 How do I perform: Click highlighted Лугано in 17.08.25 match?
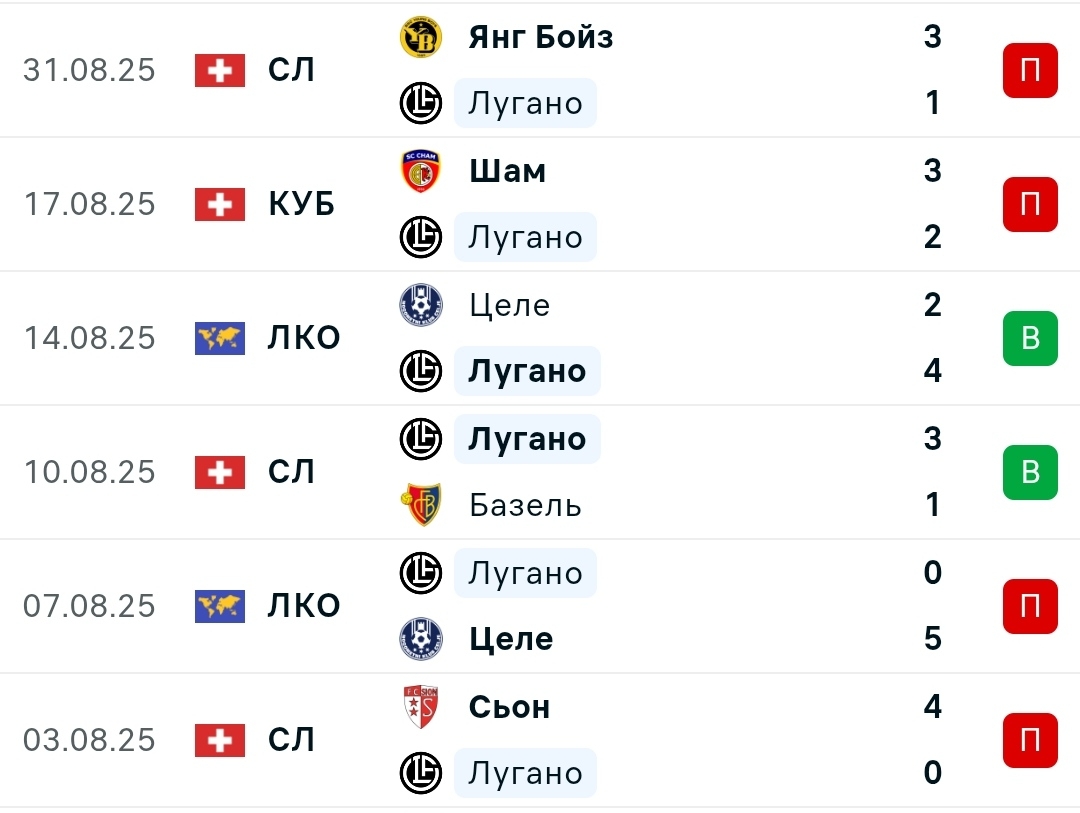click(526, 237)
